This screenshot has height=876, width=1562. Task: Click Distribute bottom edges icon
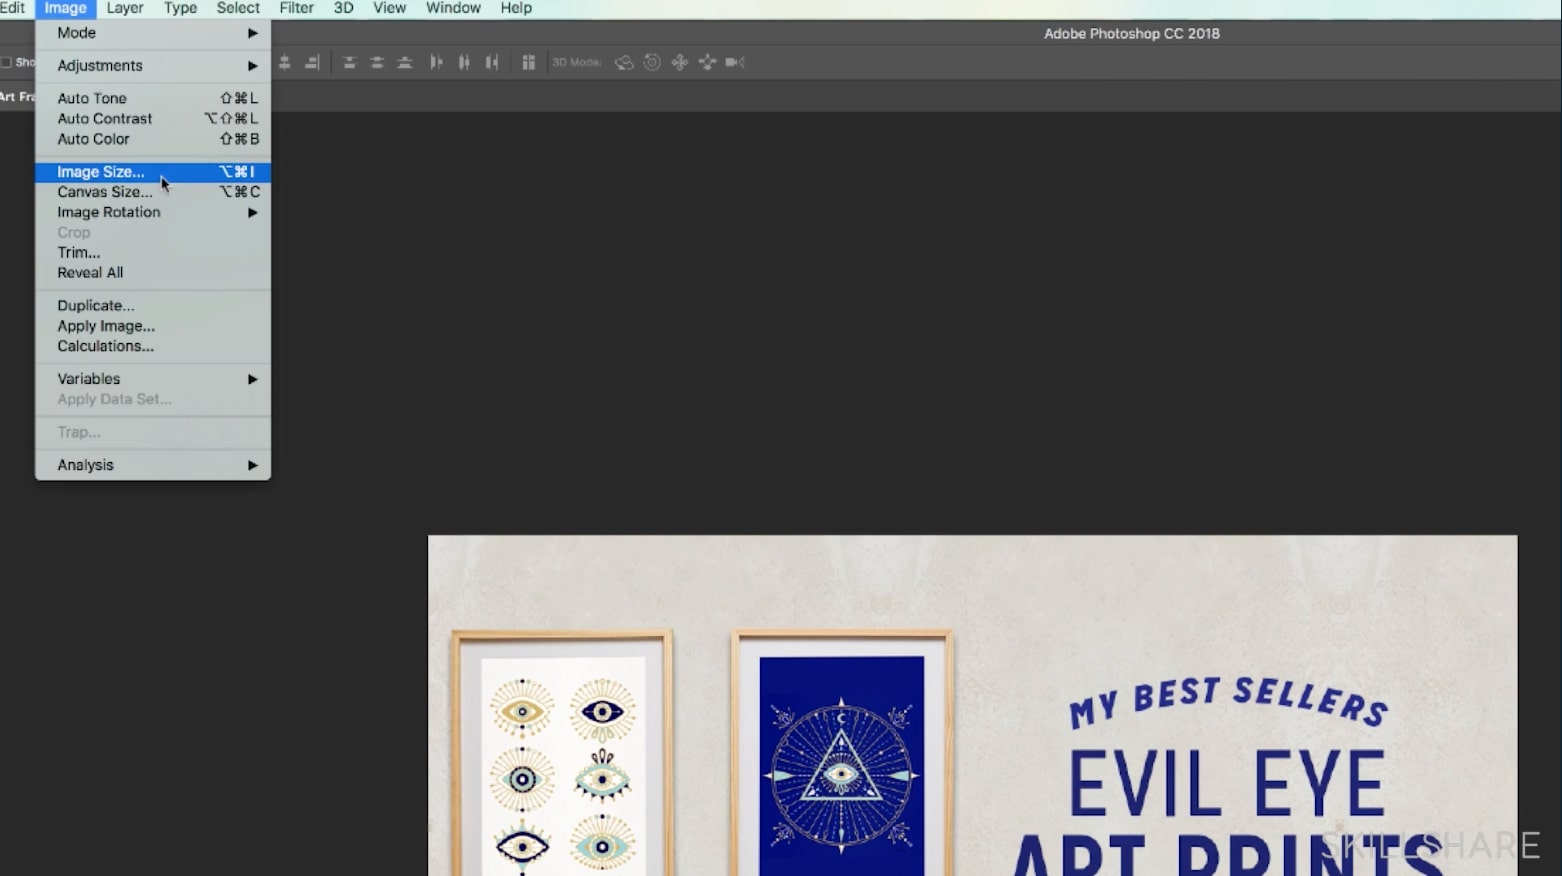click(x=405, y=62)
